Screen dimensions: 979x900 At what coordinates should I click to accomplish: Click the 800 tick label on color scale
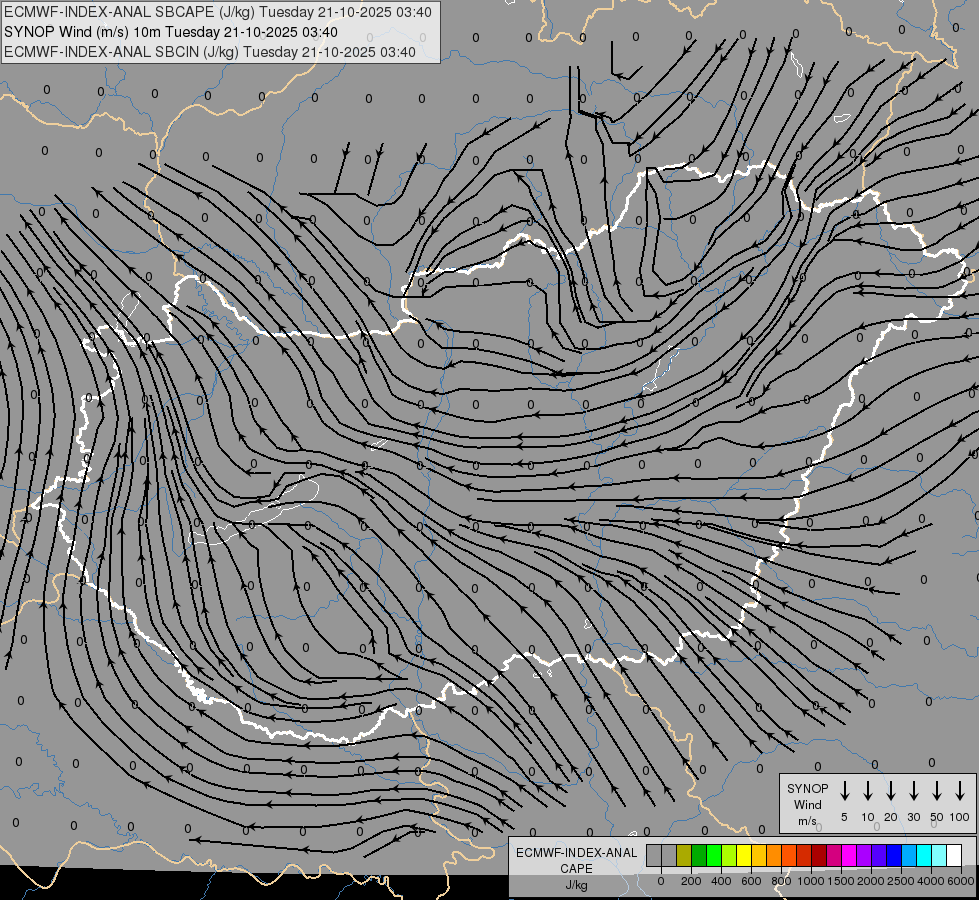coord(781,881)
